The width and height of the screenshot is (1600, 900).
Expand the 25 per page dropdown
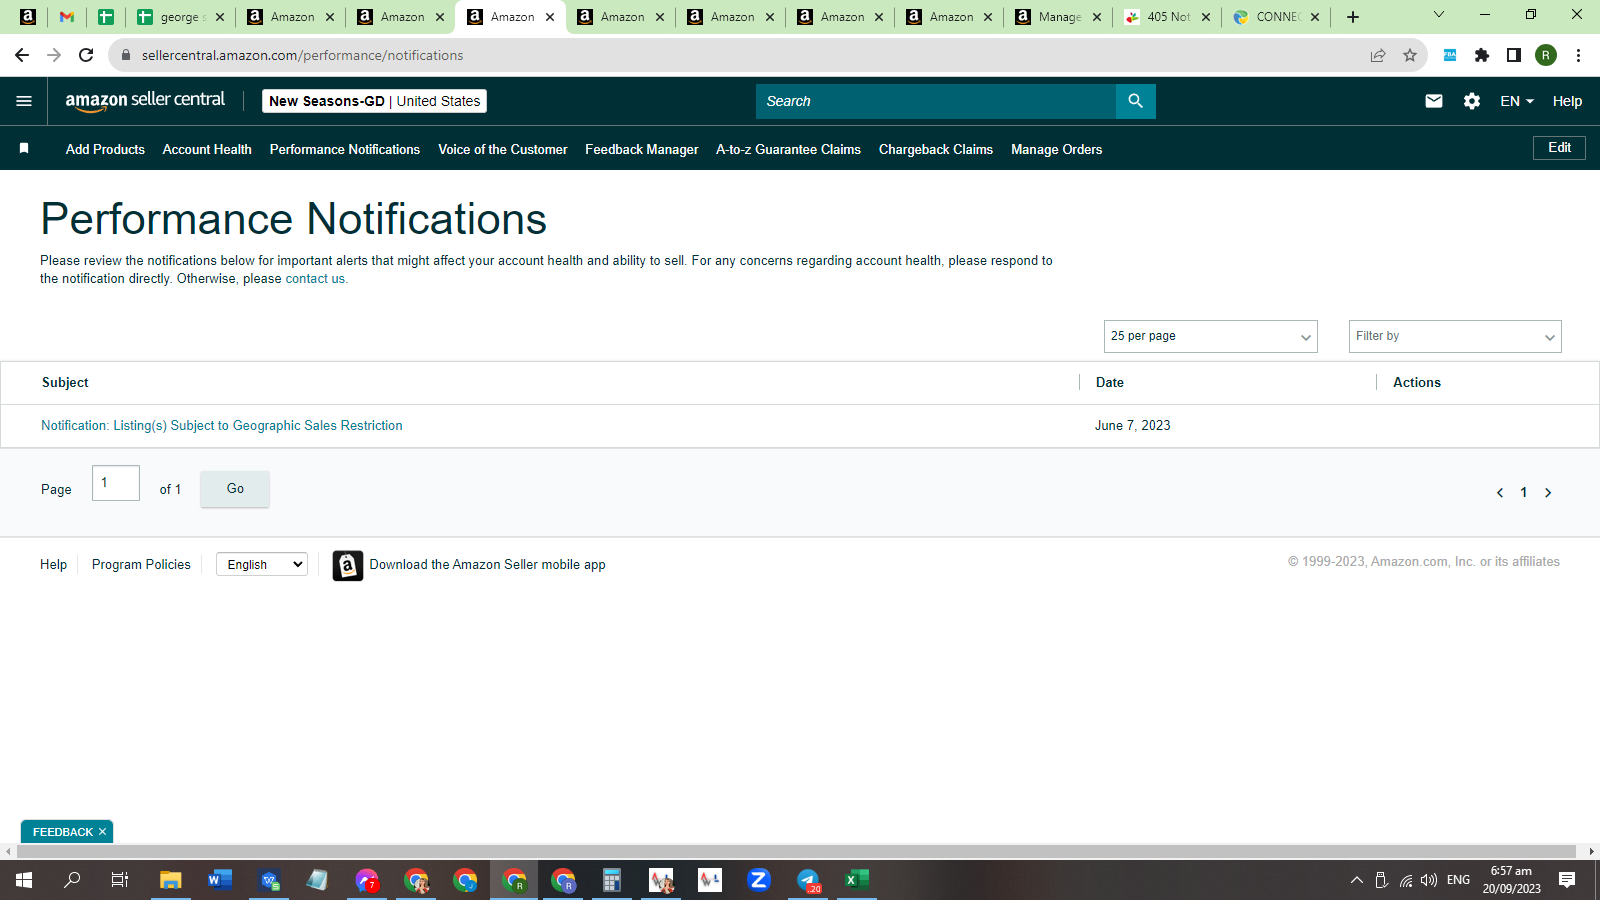(1210, 336)
